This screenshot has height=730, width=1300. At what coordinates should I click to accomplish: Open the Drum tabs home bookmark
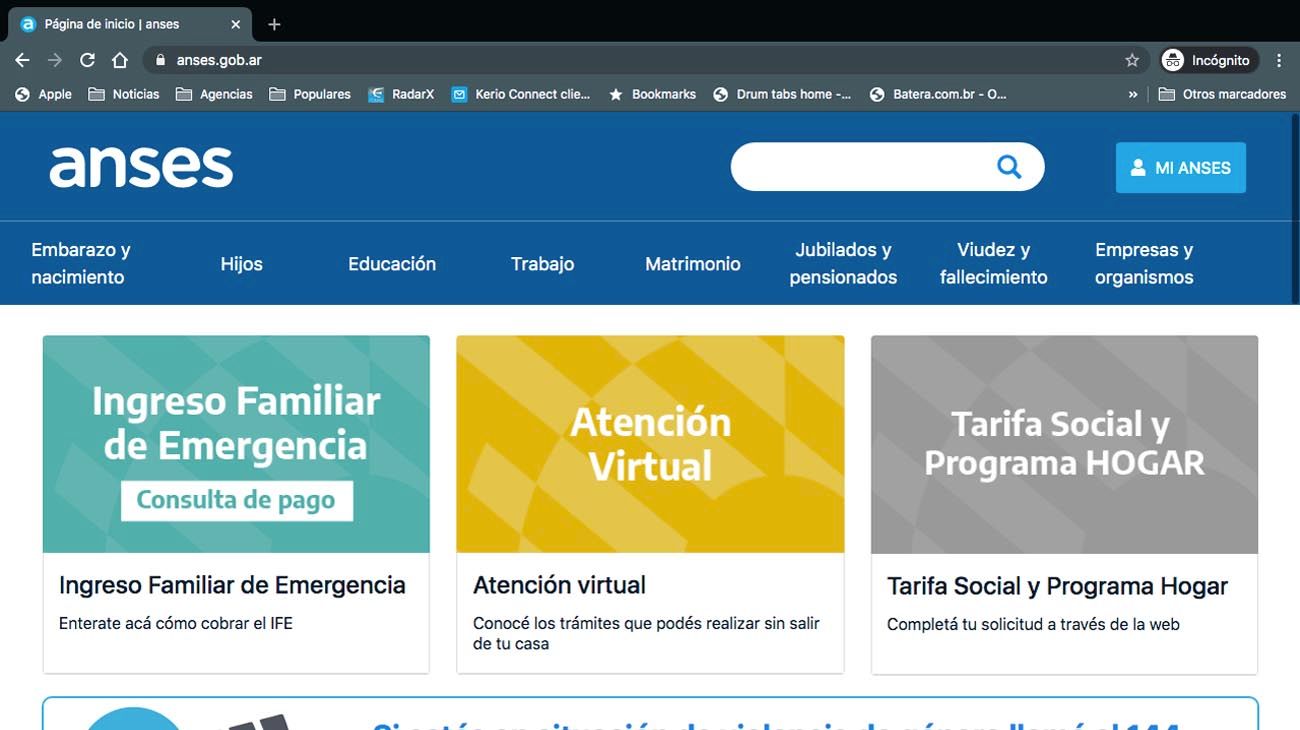pyautogui.click(x=782, y=94)
